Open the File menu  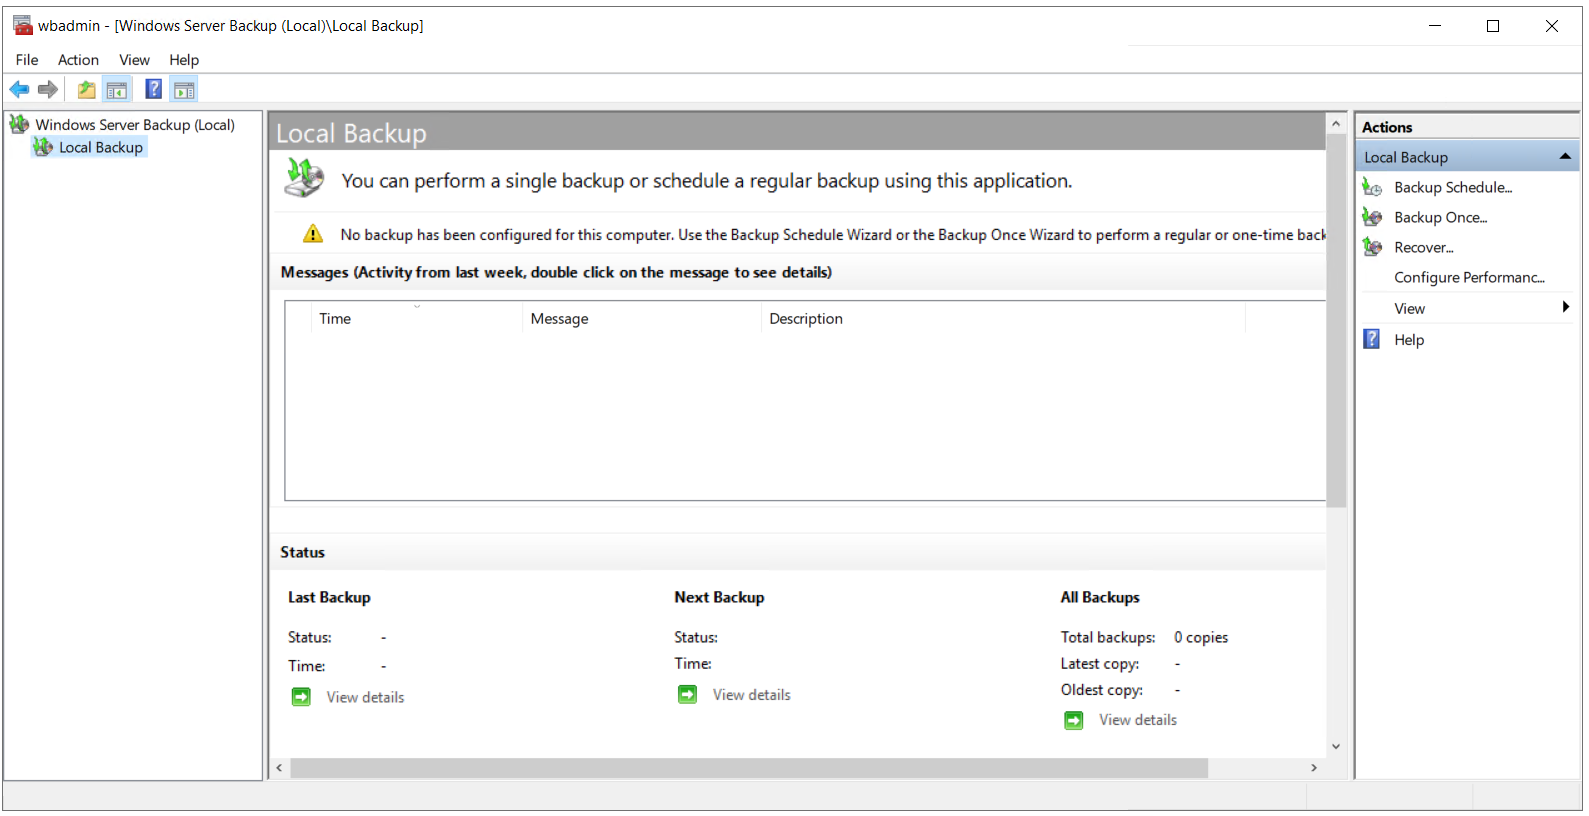coord(27,60)
